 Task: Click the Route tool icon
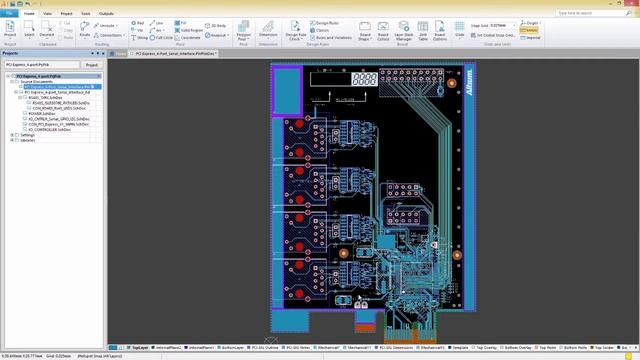[x=84, y=29]
